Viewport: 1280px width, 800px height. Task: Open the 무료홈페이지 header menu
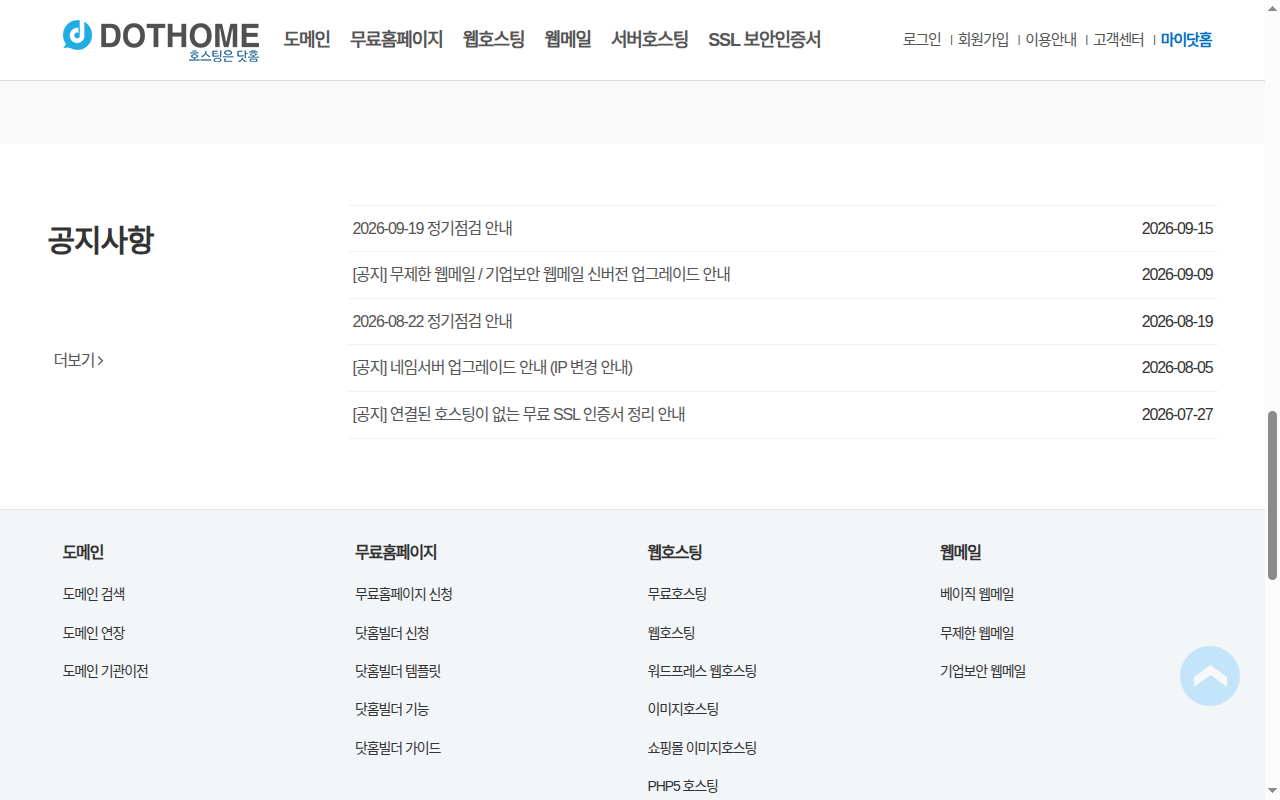pyautogui.click(x=397, y=40)
